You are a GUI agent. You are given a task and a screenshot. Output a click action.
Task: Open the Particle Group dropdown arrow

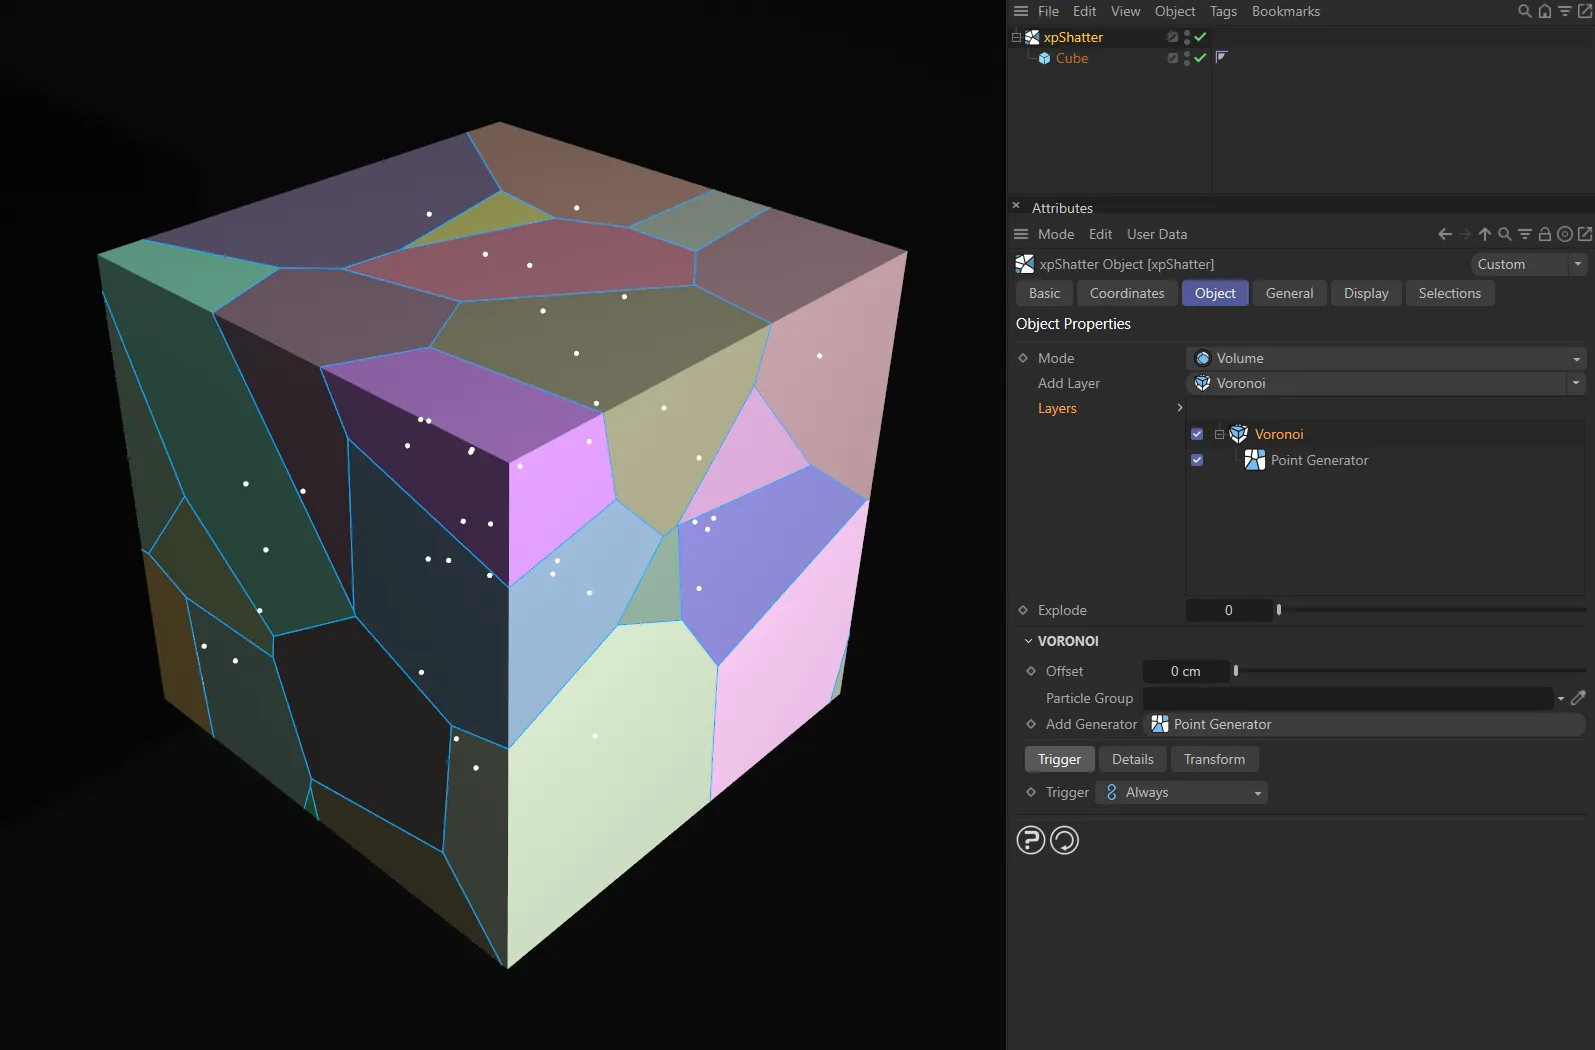click(x=1561, y=699)
